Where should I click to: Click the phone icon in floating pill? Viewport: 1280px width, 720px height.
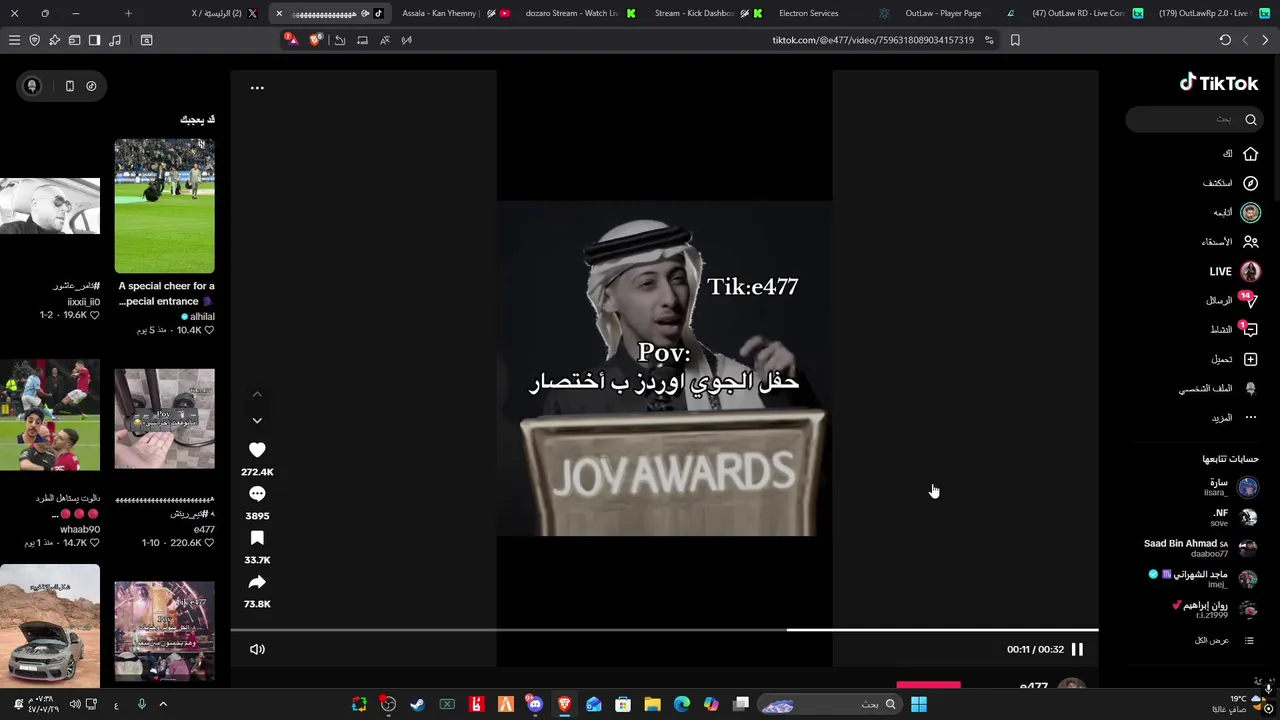(69, 86)
